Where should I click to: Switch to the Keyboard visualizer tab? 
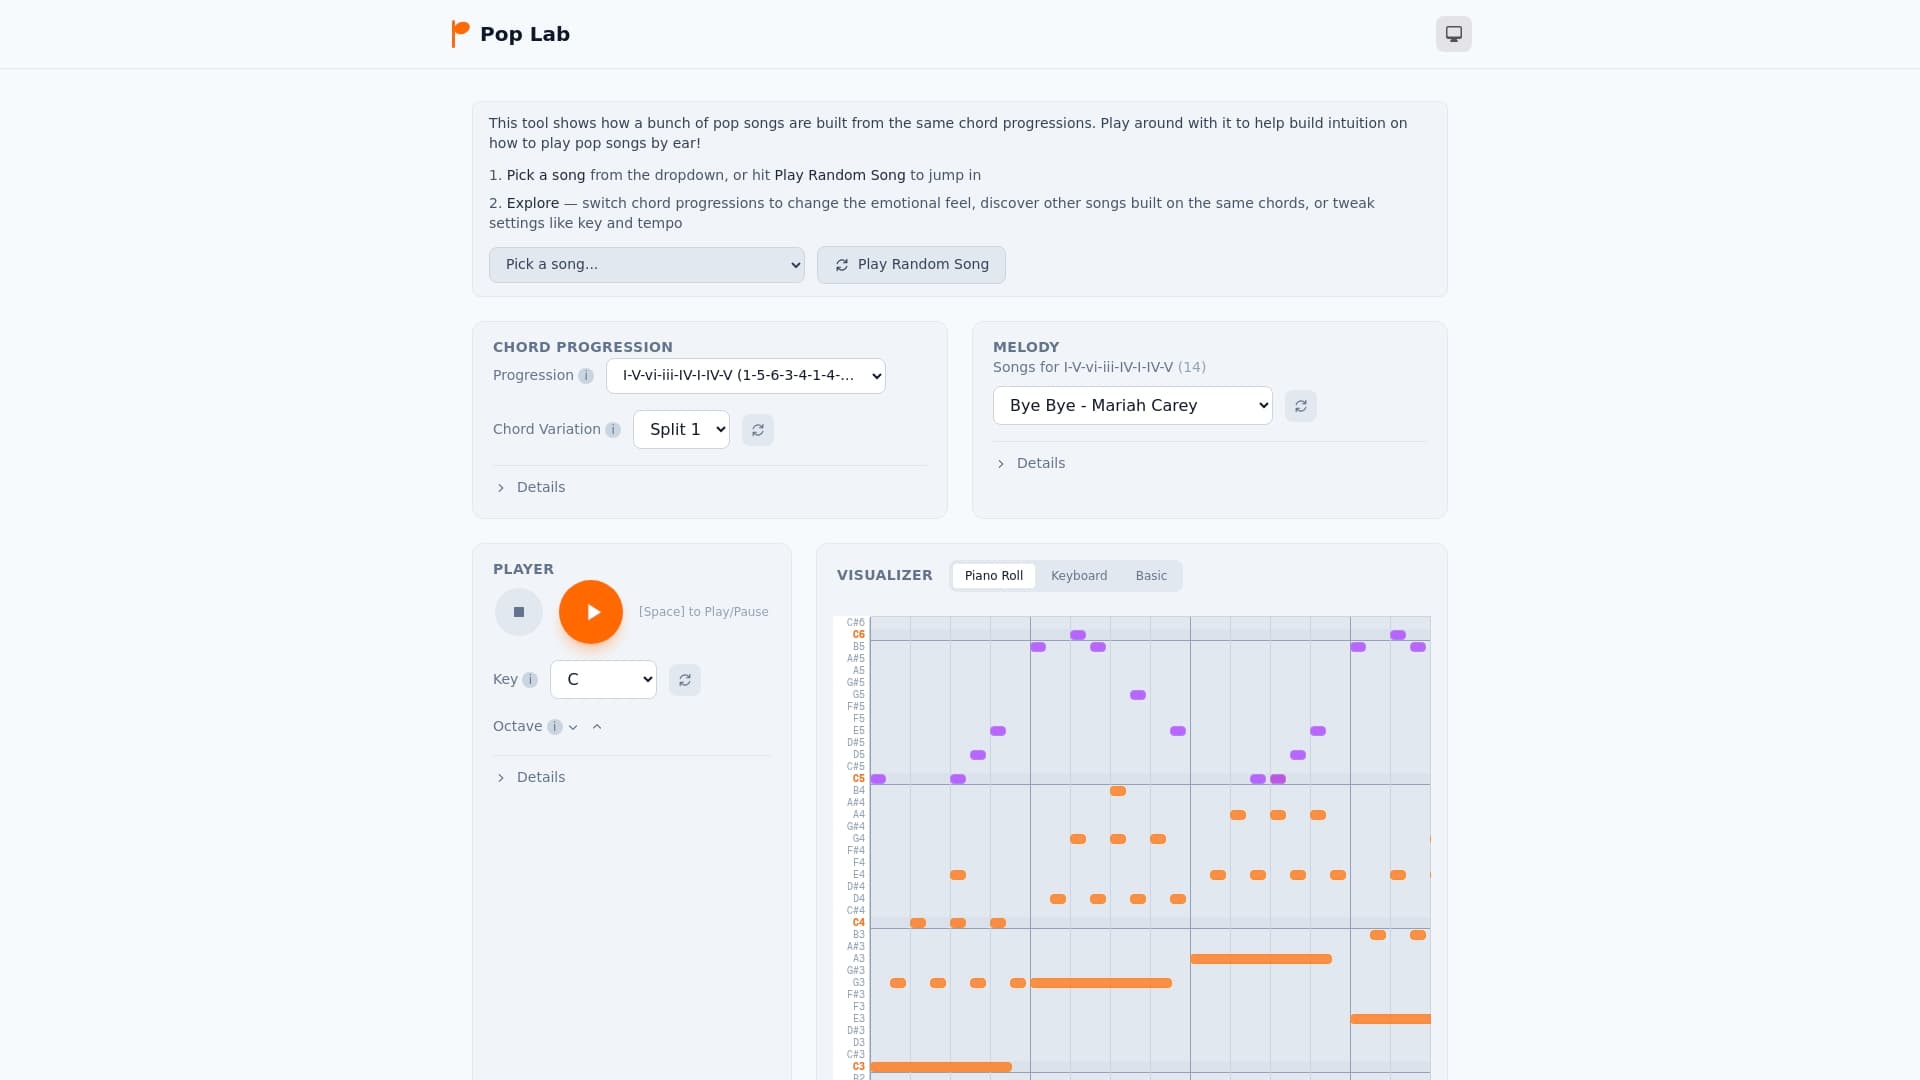[1078, 575]
